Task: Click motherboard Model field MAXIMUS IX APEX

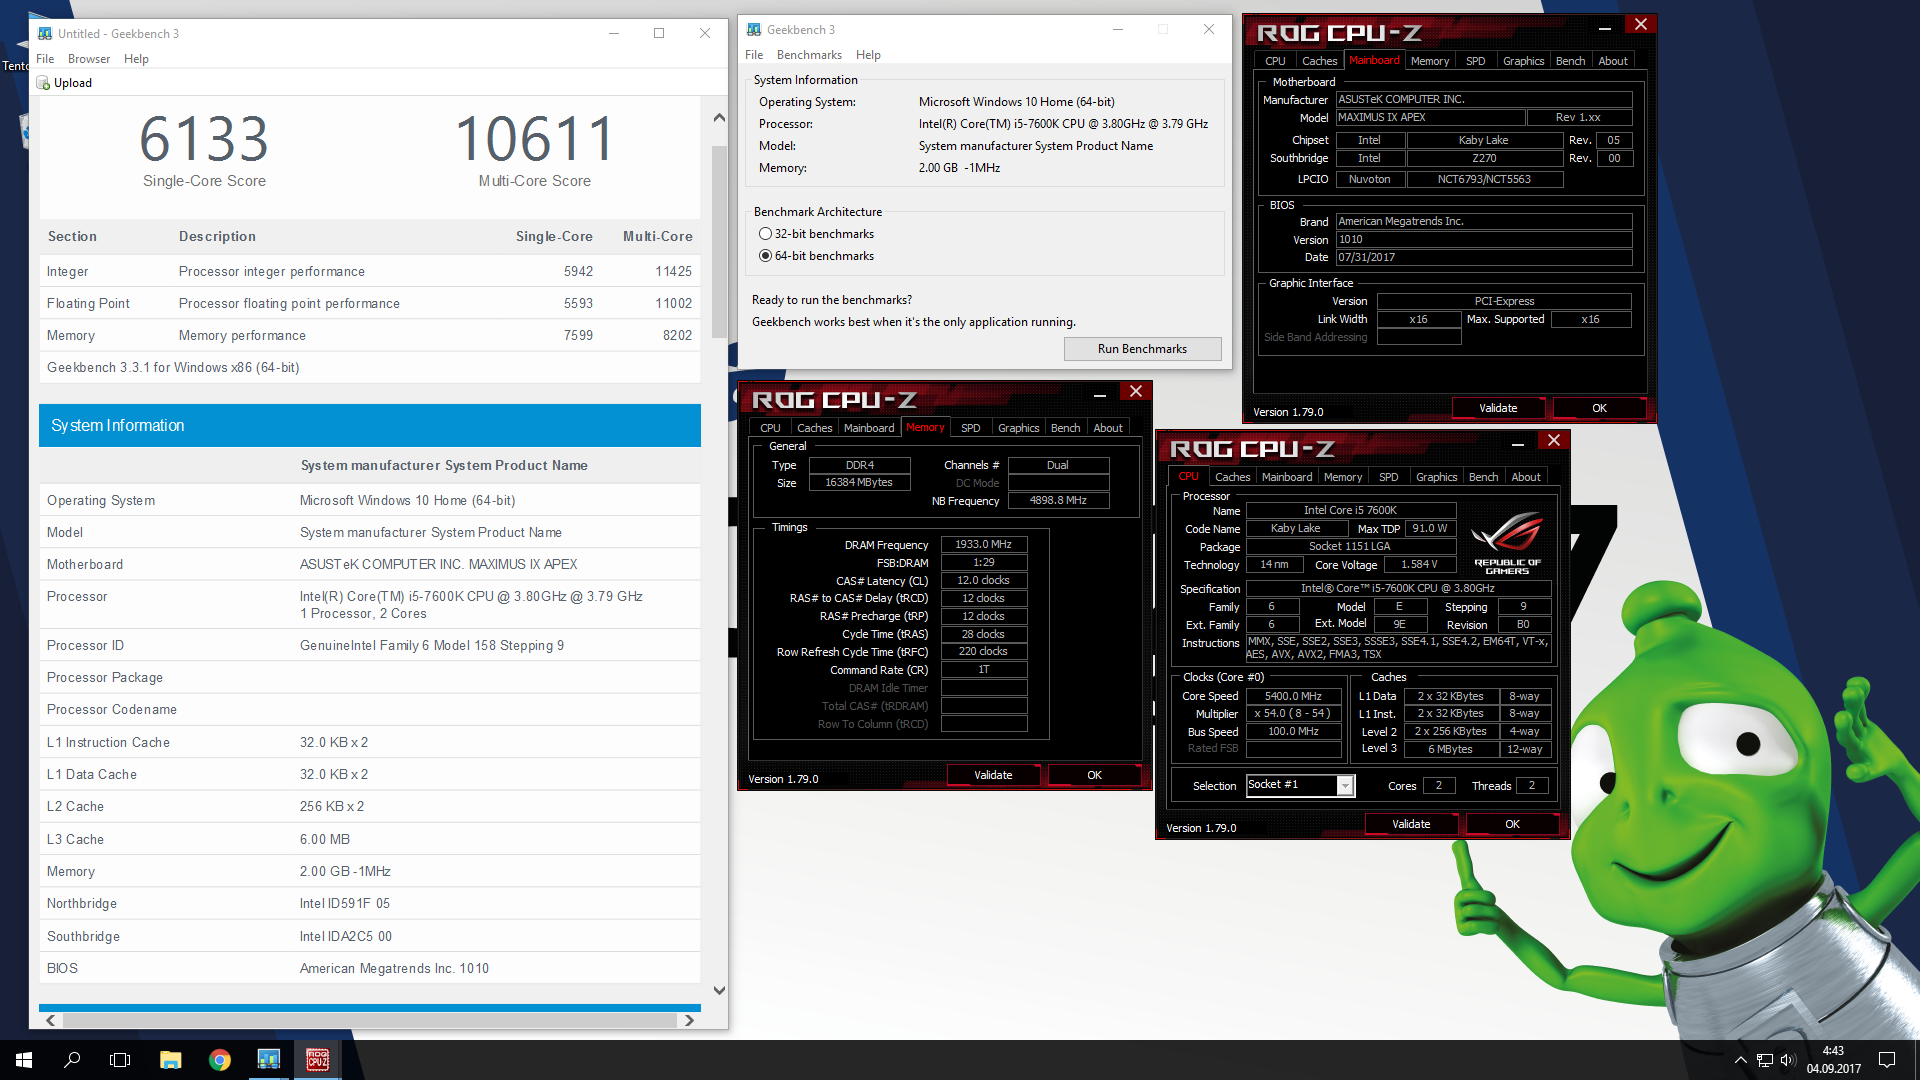Action: click(x=1430, y=117)
